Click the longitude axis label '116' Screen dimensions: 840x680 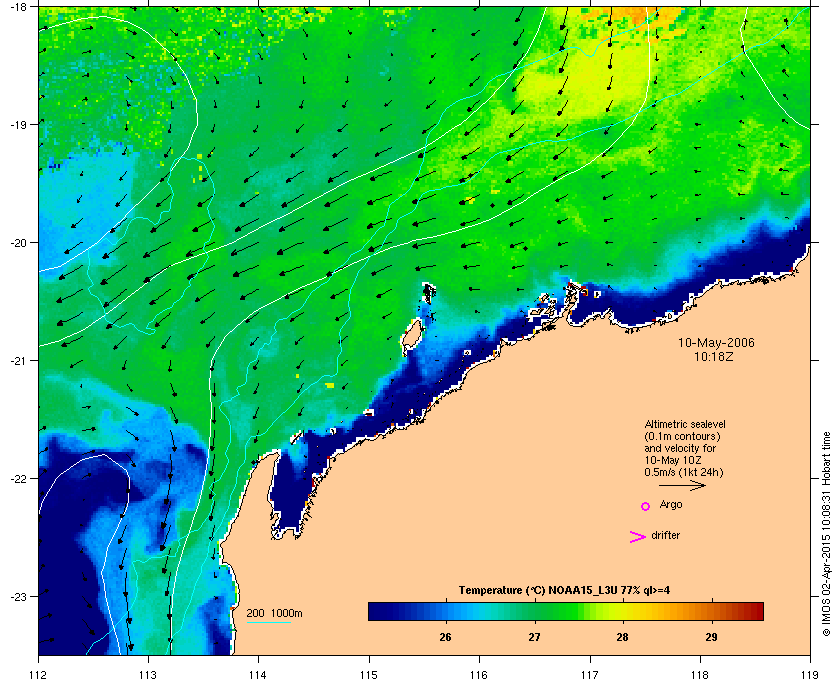pos(479,675)
